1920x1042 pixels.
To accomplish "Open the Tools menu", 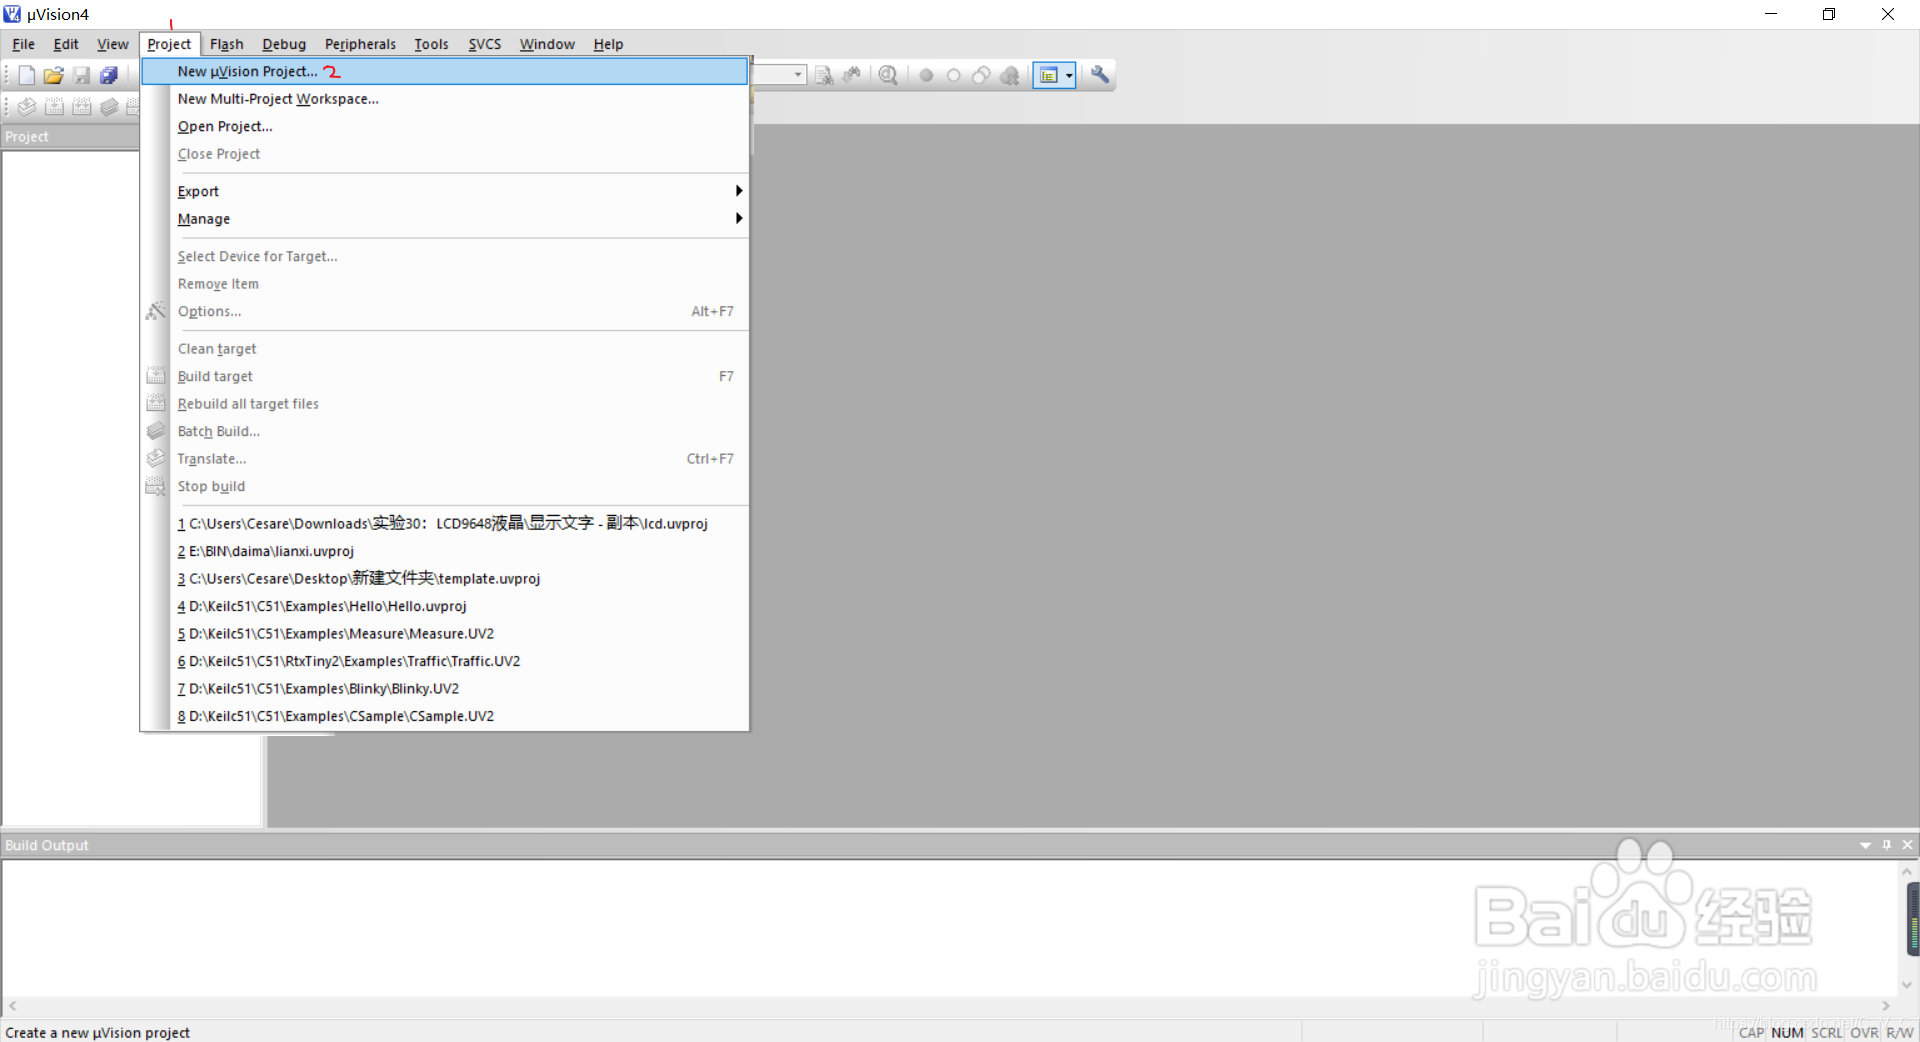I will (x=431, y=44).
